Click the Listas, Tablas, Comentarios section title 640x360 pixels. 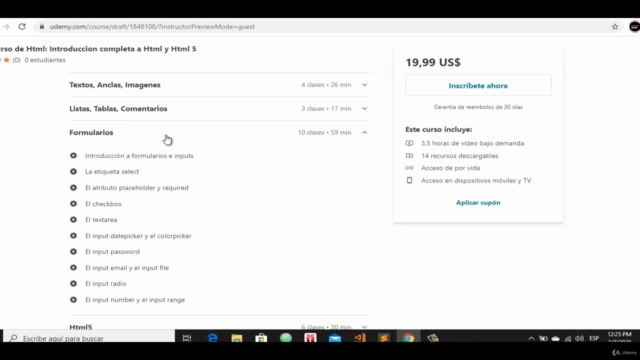[x=118, y=109]
